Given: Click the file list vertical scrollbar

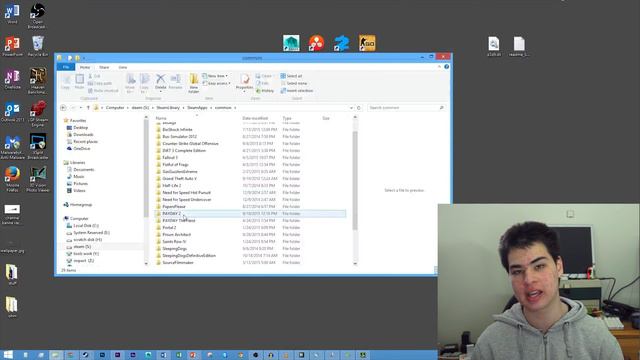Looking at the screenshot, I should click(x=355, y=180).
